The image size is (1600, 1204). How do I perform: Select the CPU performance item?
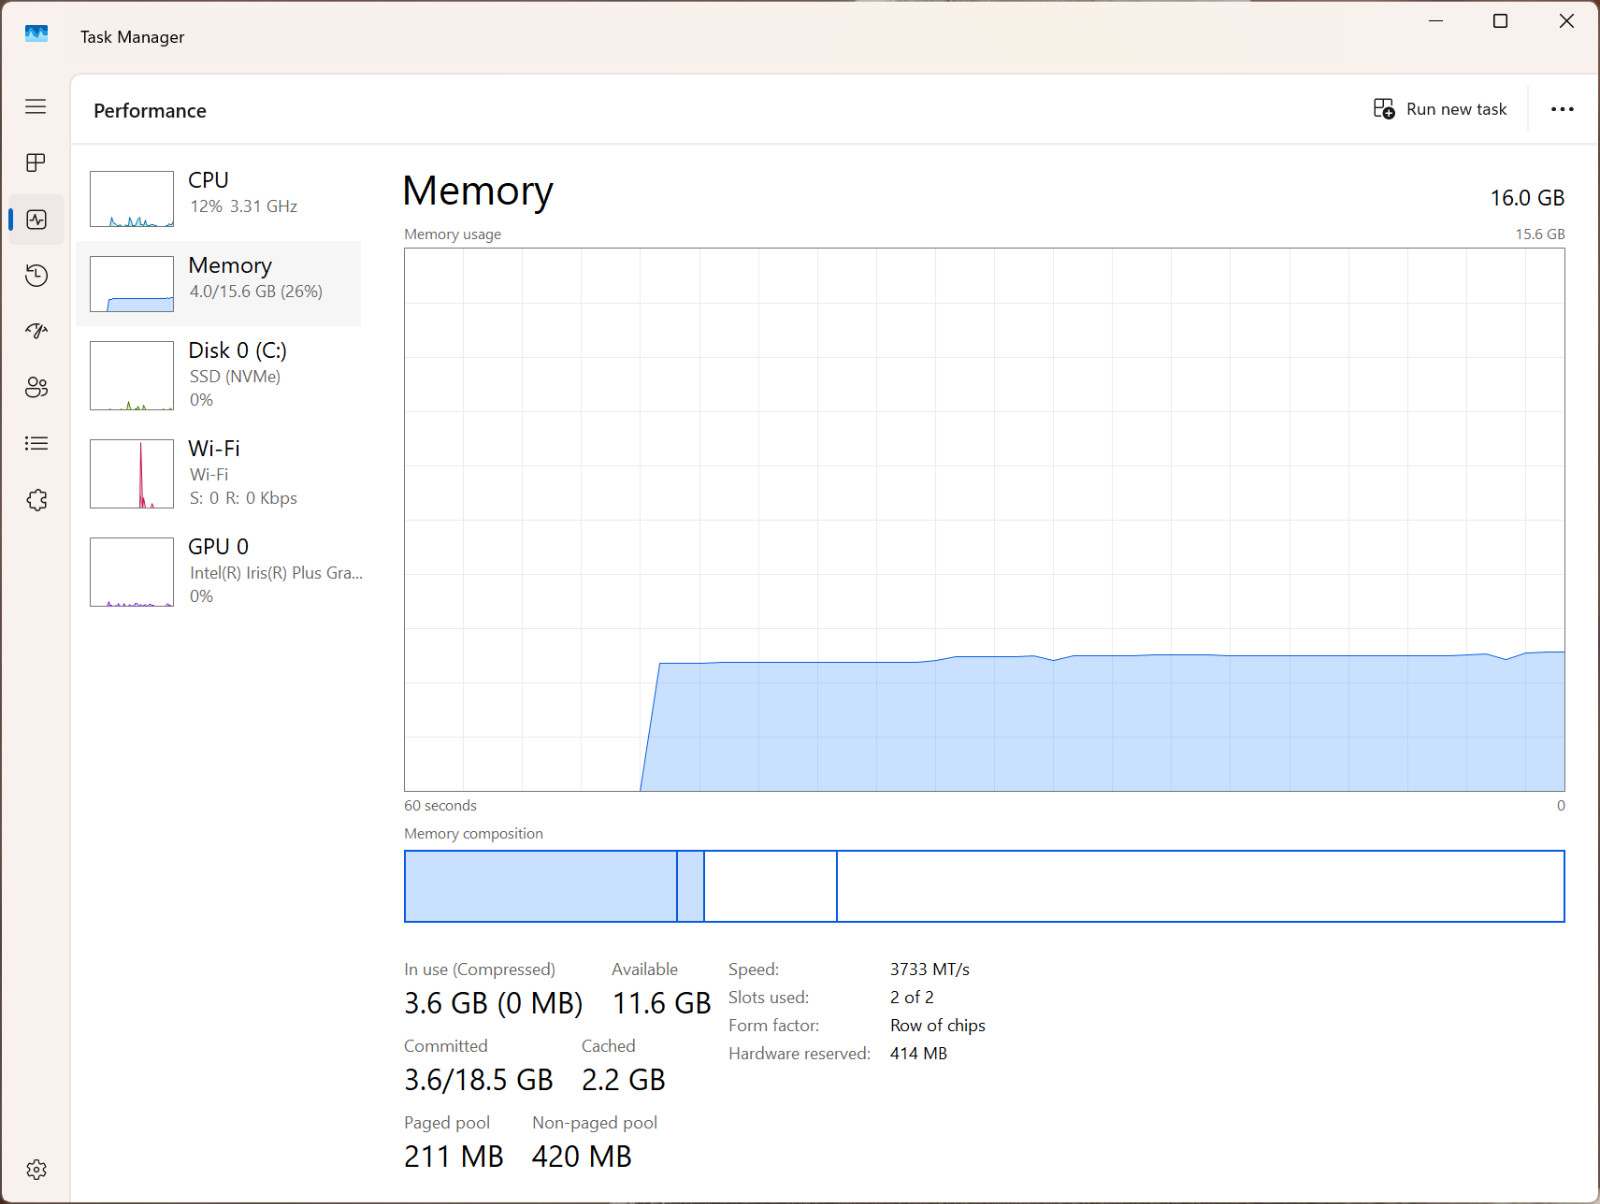219,198
